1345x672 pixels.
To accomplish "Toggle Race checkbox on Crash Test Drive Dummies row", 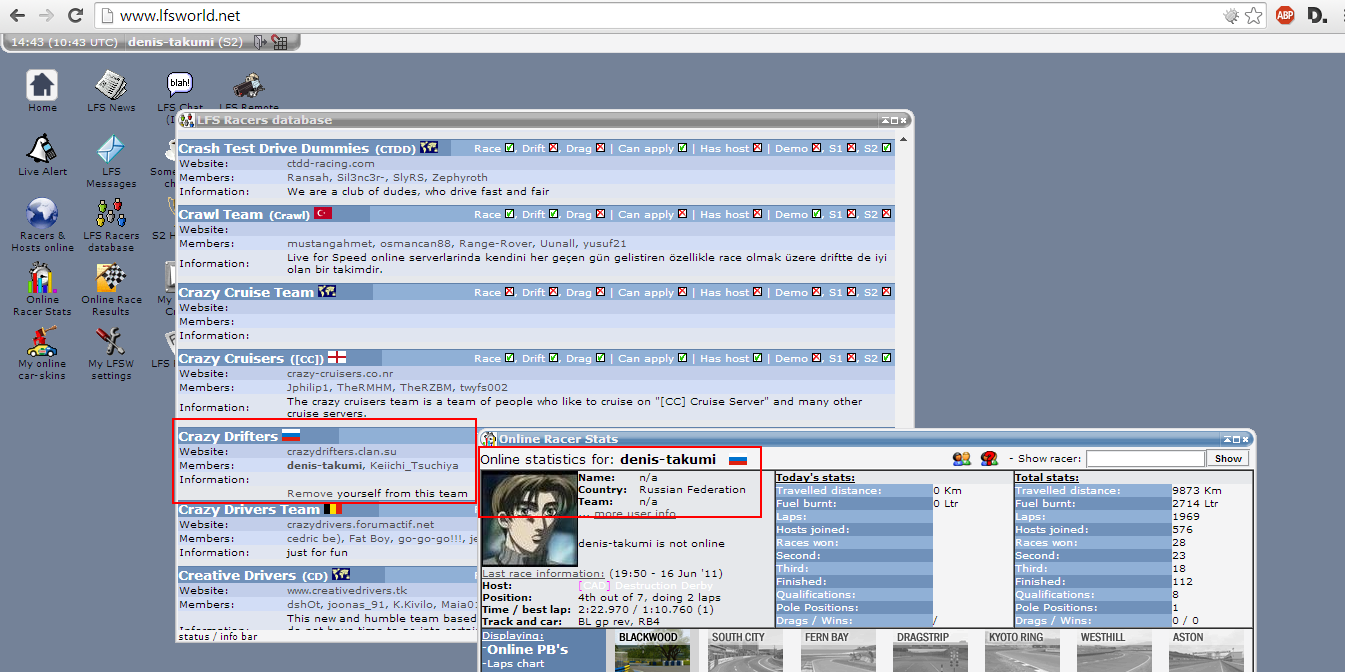I will (x=510, y=148).
